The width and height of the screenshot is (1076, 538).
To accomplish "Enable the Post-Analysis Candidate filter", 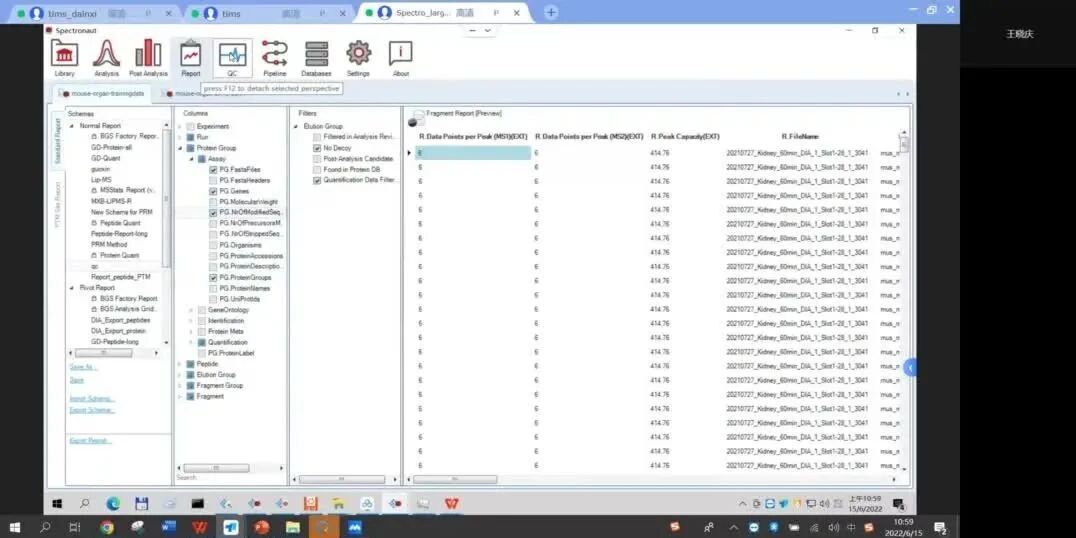I will coord(317,159).
